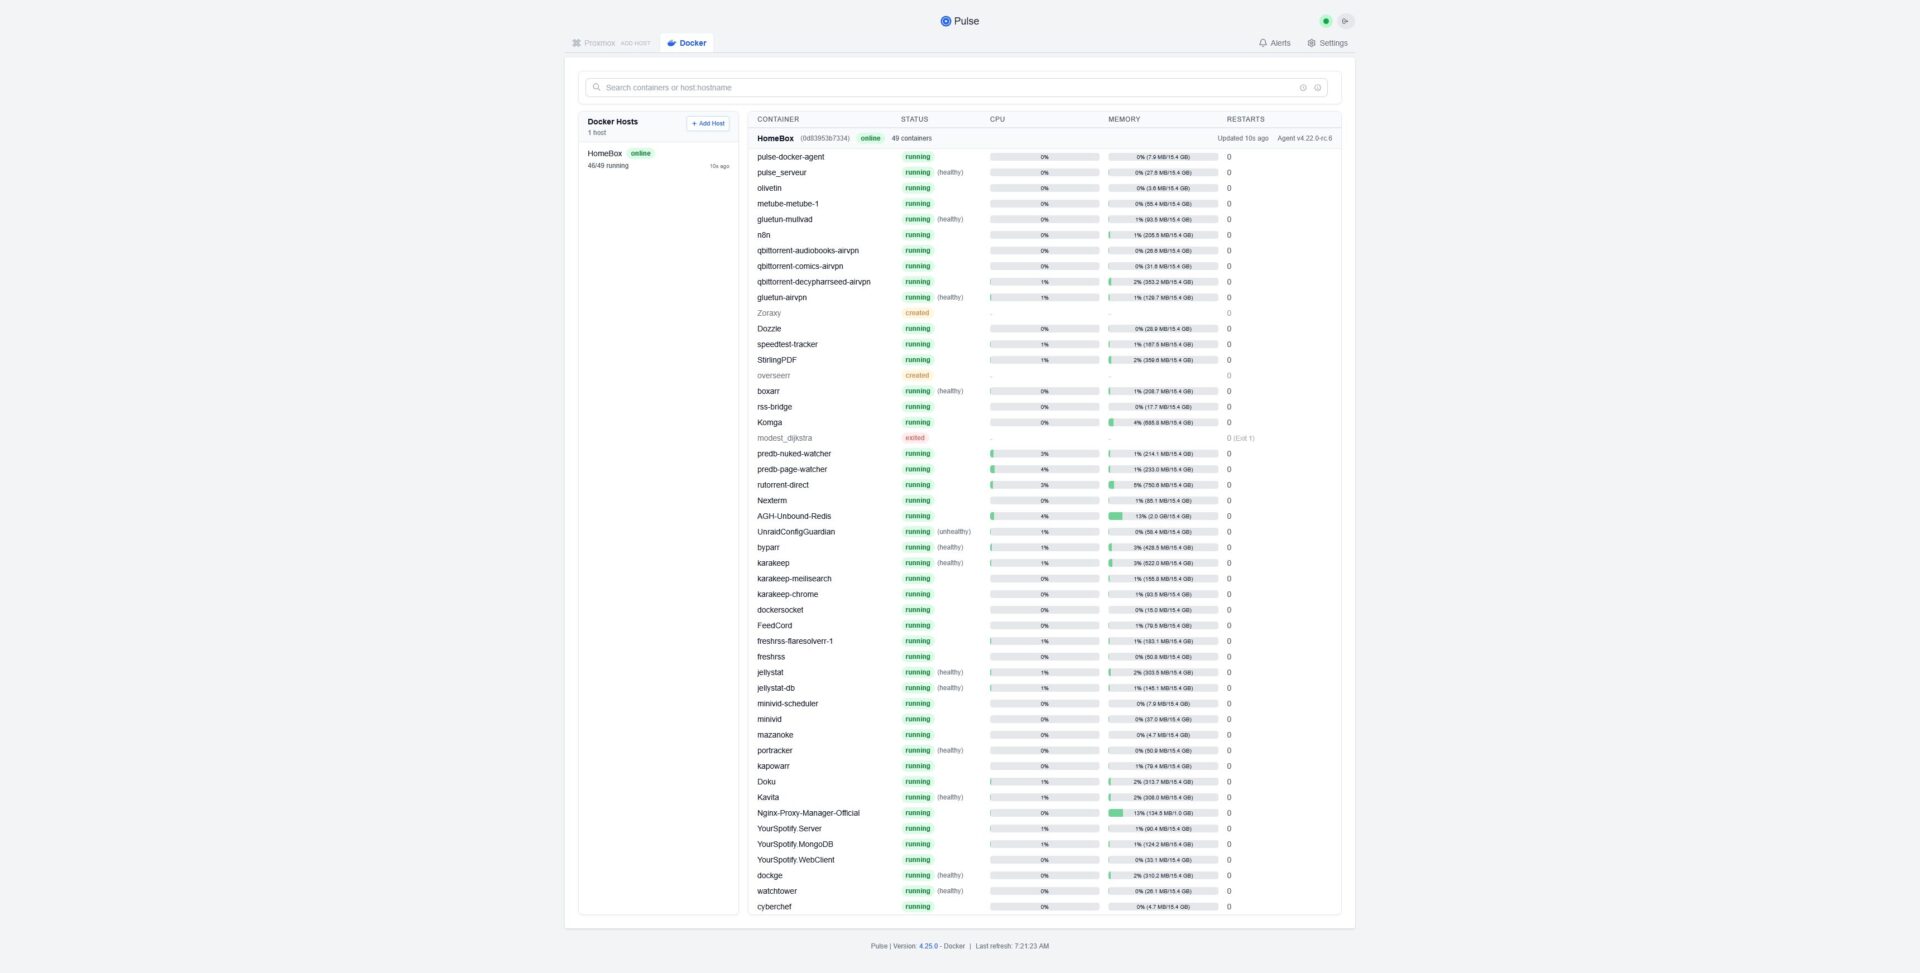Collapse the HomeBox group header row in table
The height and width of the screenshot is (973, 1920).
[775, 139]
